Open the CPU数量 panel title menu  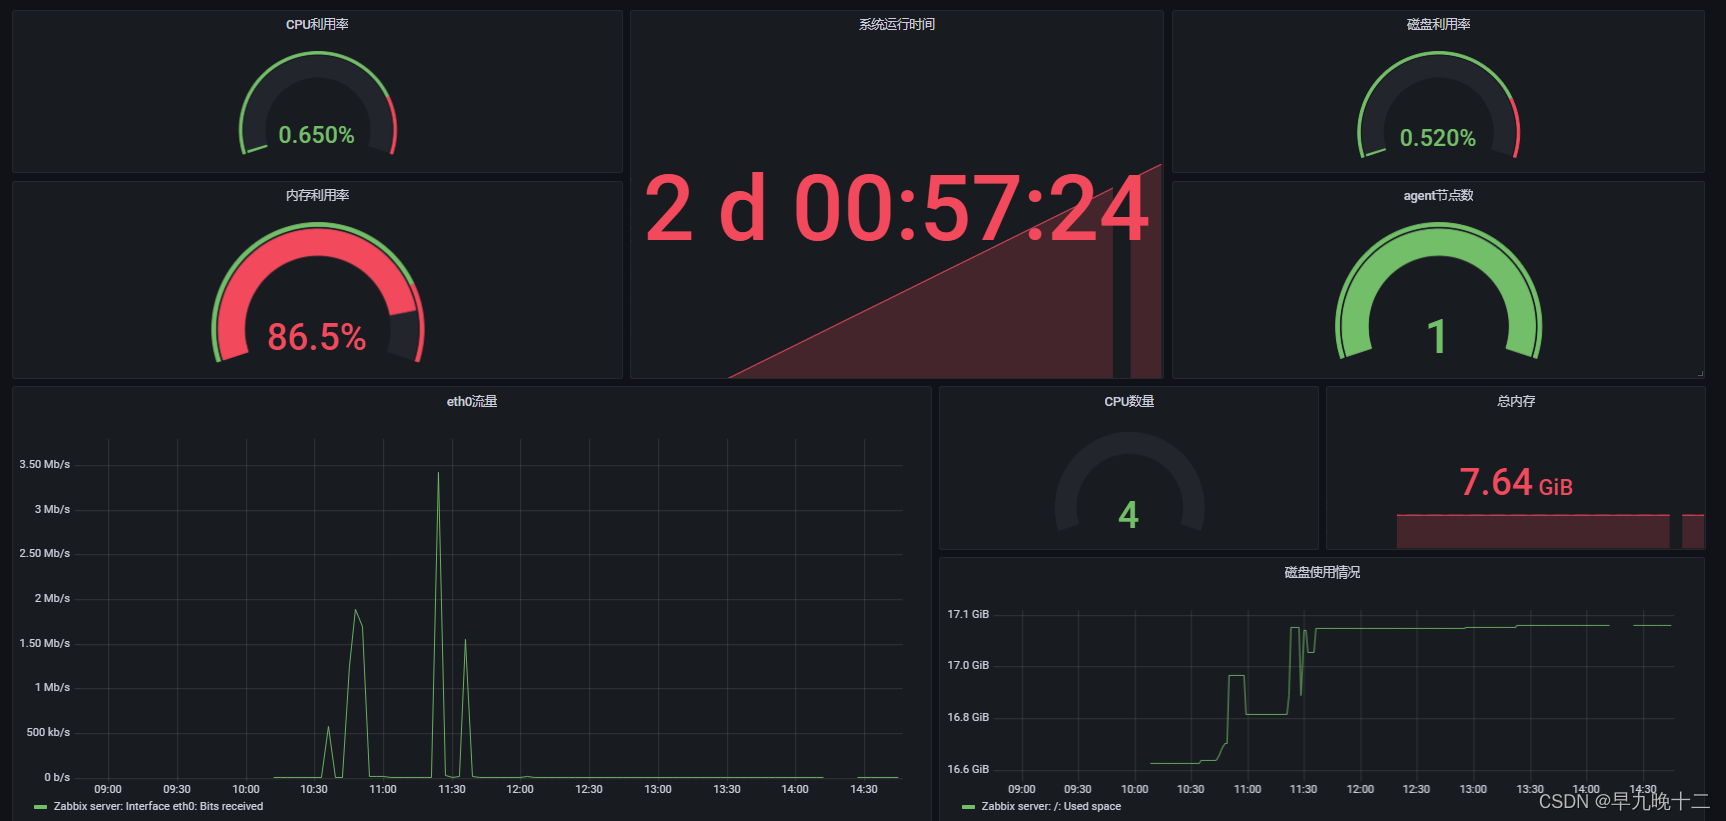pyautogui.click(x=1129, y=401)
